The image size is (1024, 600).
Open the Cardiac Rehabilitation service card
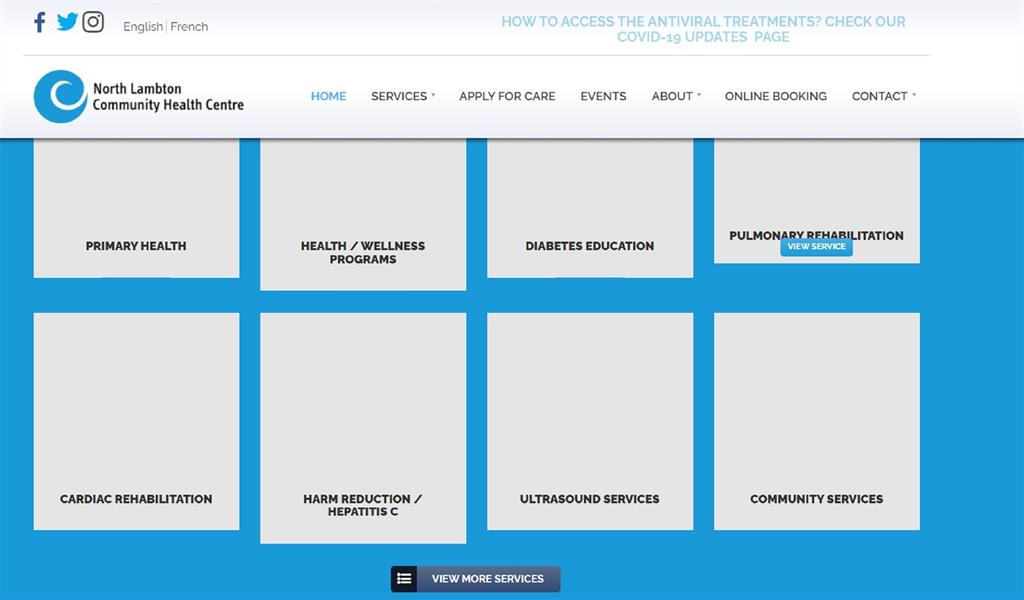136,421
